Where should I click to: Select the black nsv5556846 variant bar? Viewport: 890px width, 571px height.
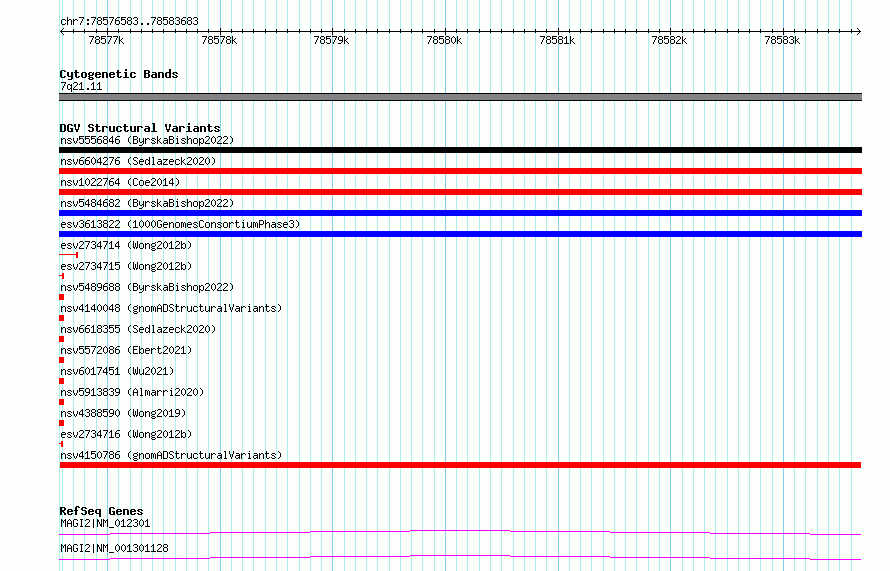460,150
